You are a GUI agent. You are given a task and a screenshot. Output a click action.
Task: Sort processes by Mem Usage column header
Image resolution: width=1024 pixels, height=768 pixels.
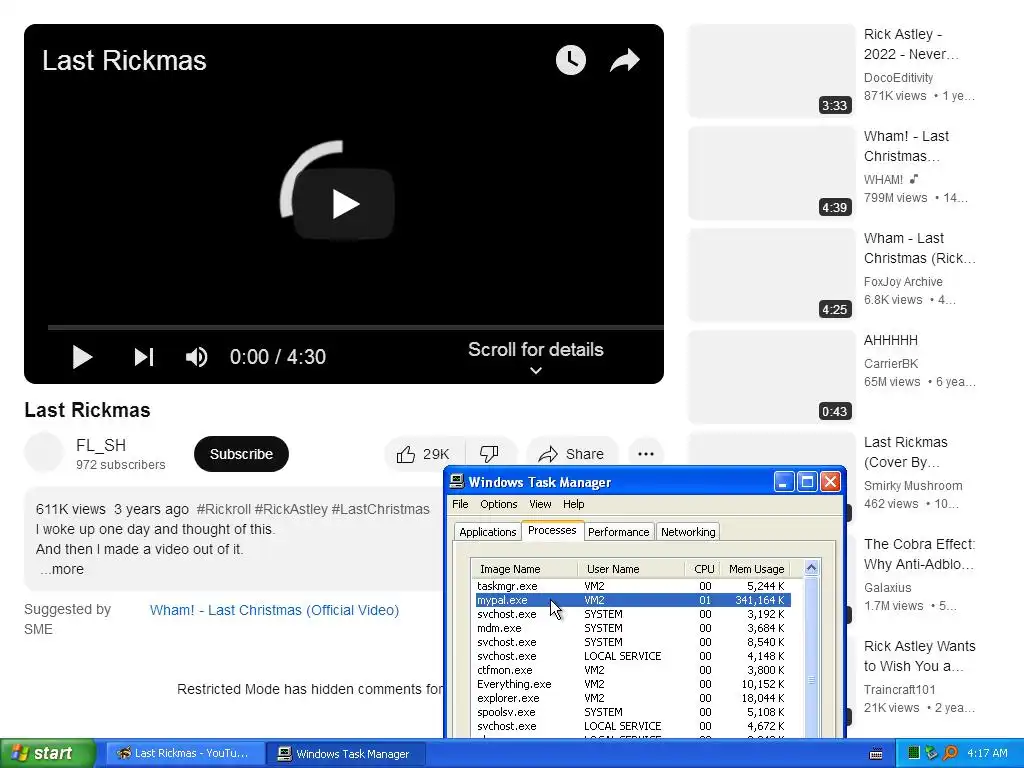pyautogui.click(x=756, y=569)
